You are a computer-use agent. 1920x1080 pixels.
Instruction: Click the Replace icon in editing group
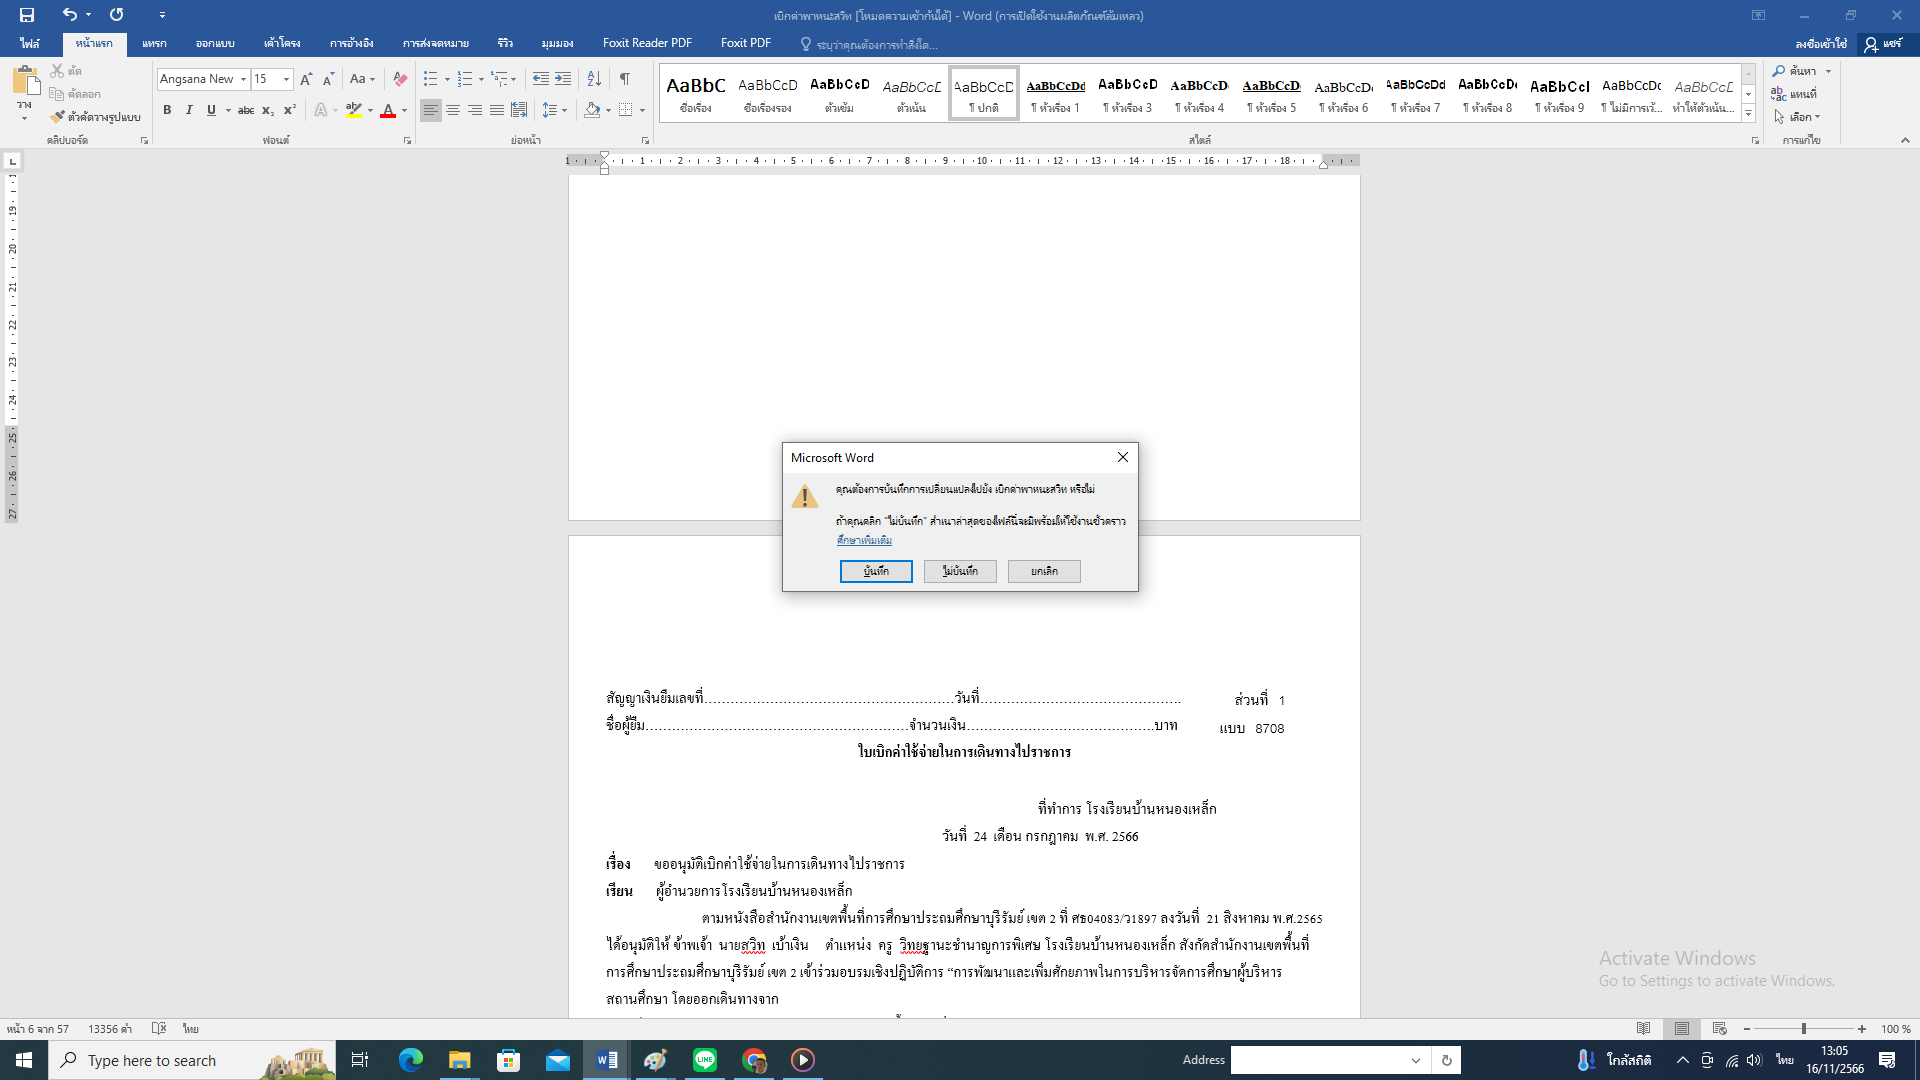pos(1779,94)
